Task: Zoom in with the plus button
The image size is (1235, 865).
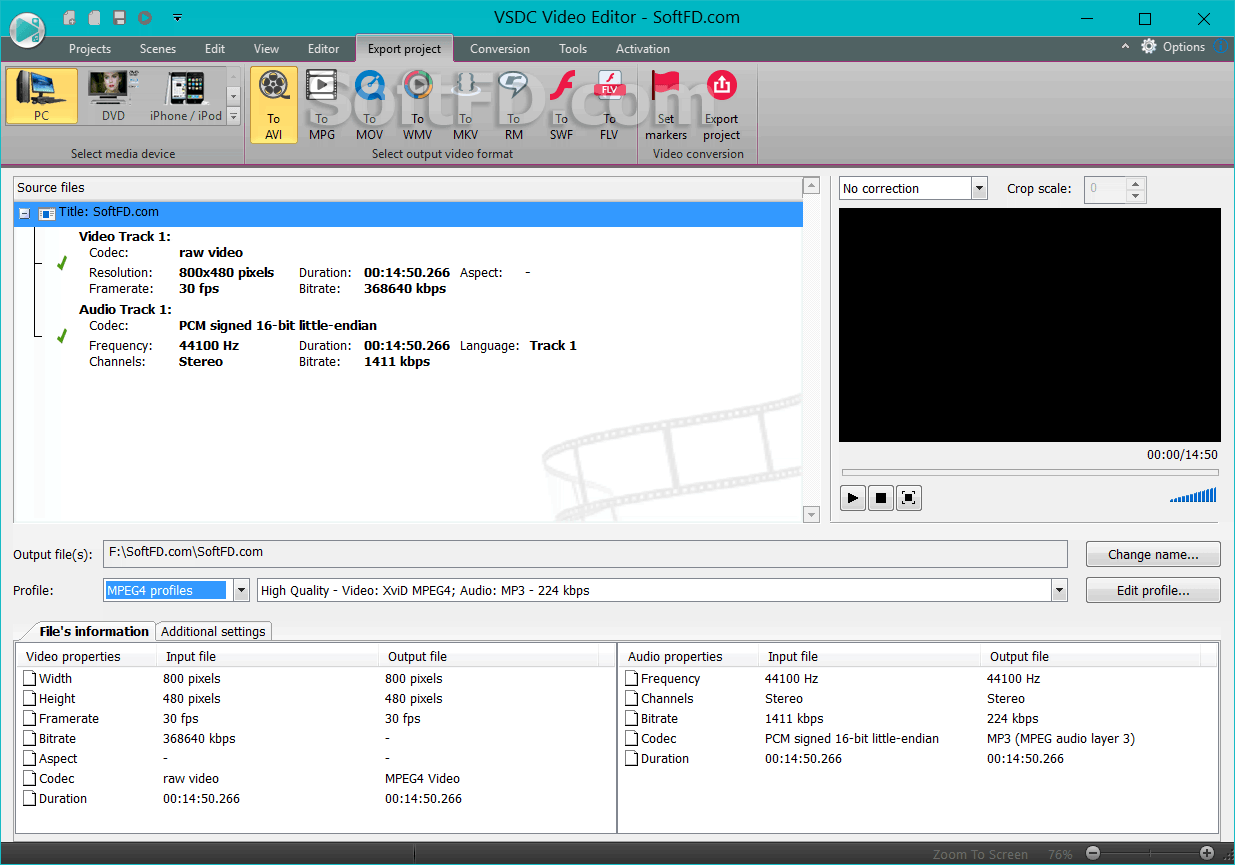Action: click(x=1207, y=853)
